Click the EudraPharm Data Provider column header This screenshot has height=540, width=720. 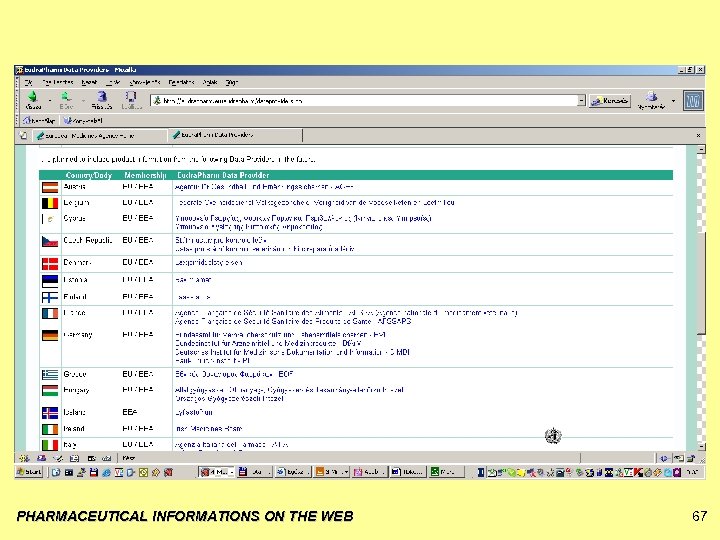(x=223, y=175)
